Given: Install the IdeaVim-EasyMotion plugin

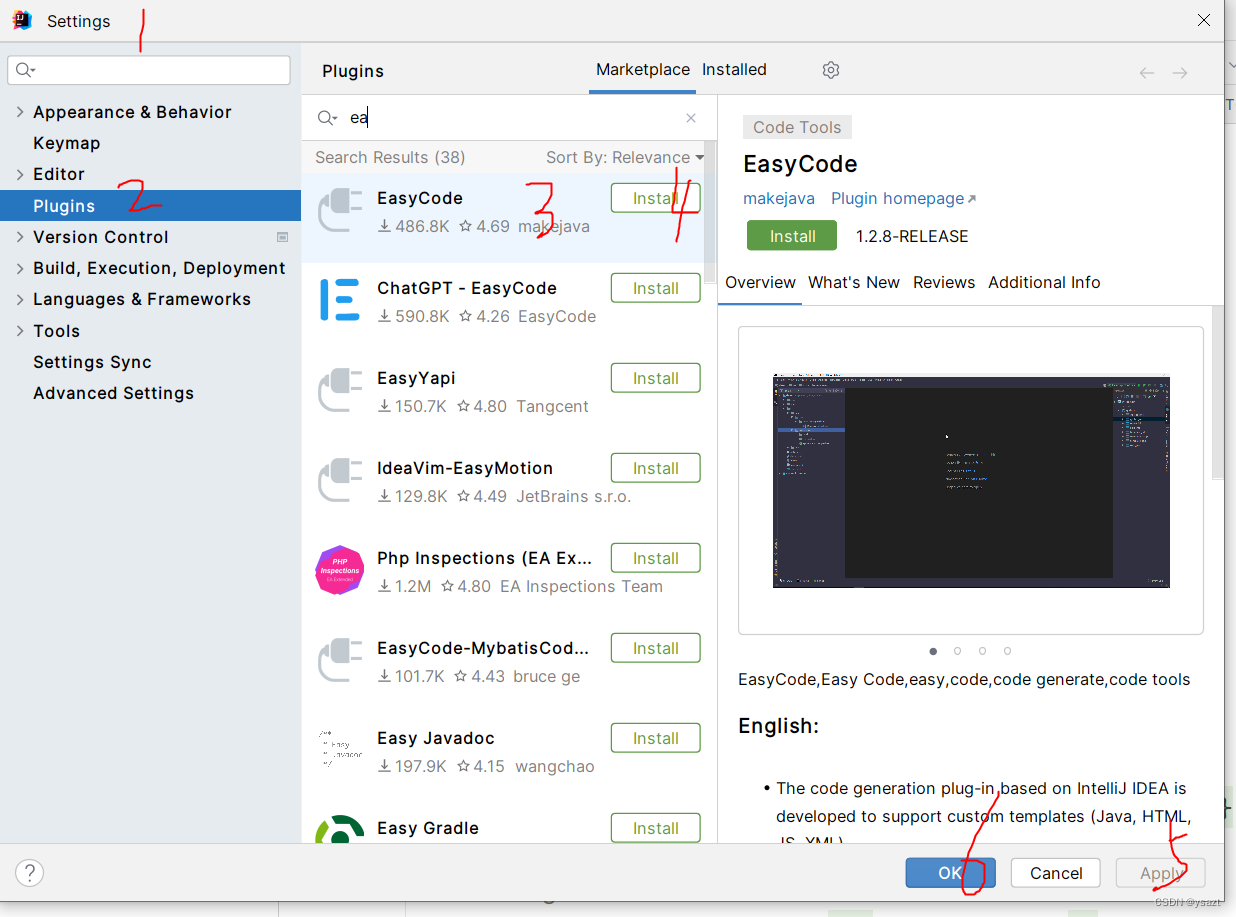Looking at the screenshot, I should coord(656,468).
